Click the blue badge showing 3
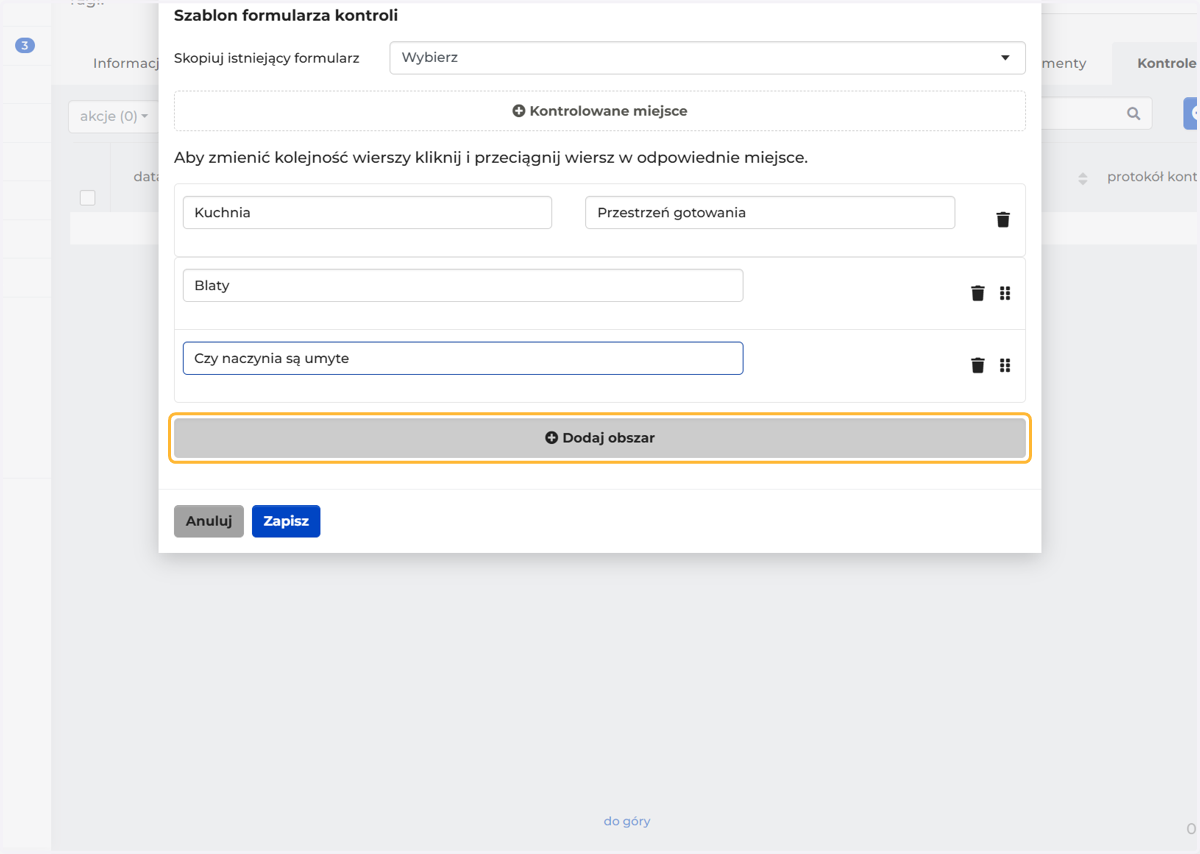 click(x=25, y=45)
